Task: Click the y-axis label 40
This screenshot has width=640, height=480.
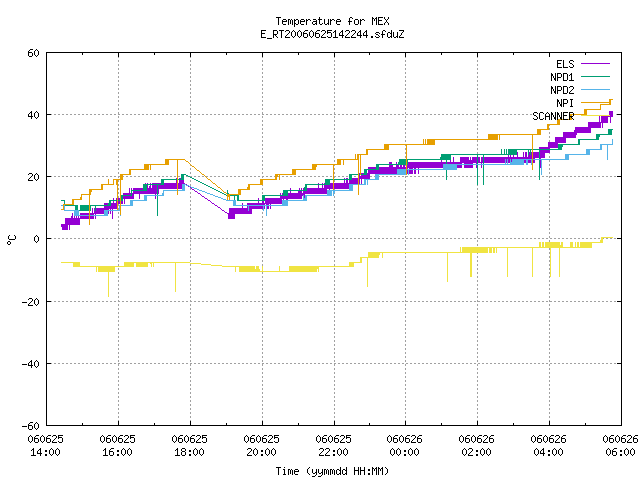Action: click(x=33, y=115)
